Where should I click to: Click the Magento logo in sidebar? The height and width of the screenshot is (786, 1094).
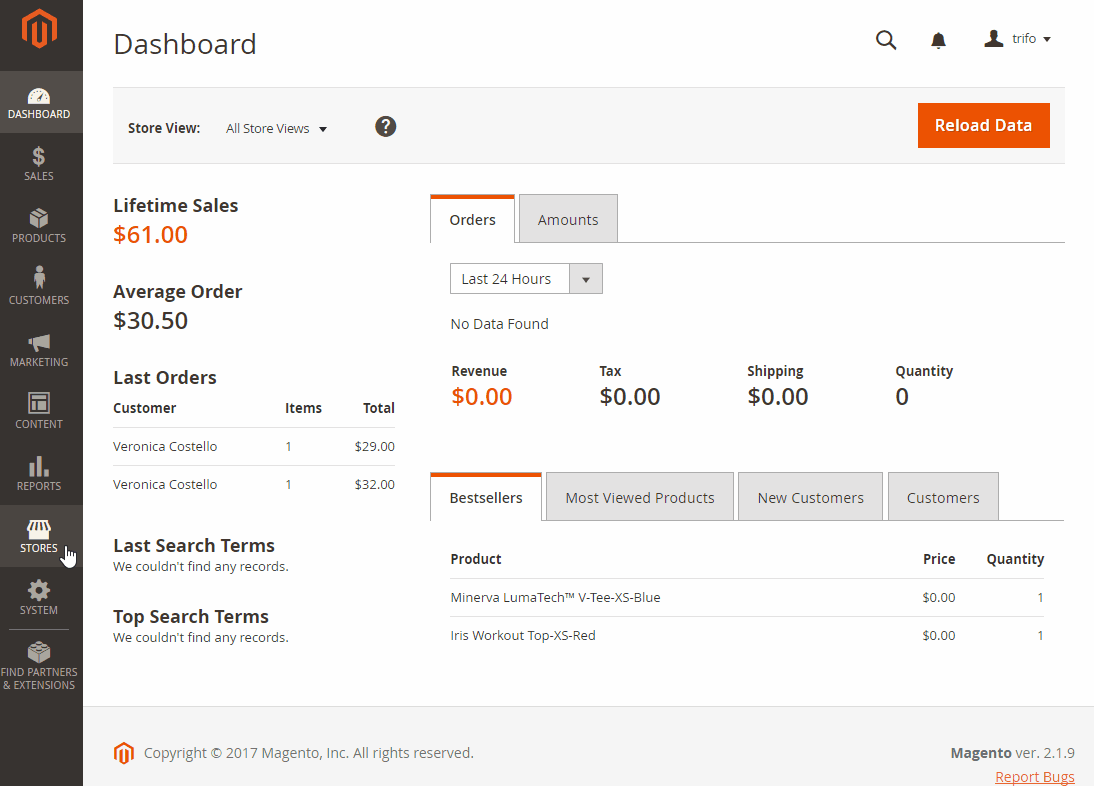click(39, 29)
